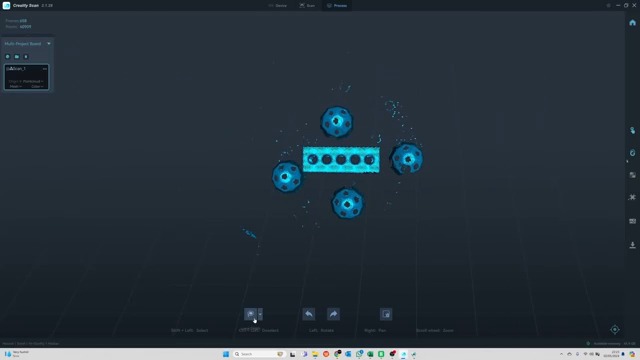Open the Windows Start menu
Viewport: 640px width, 360px height.
click(x=226, y=354)
